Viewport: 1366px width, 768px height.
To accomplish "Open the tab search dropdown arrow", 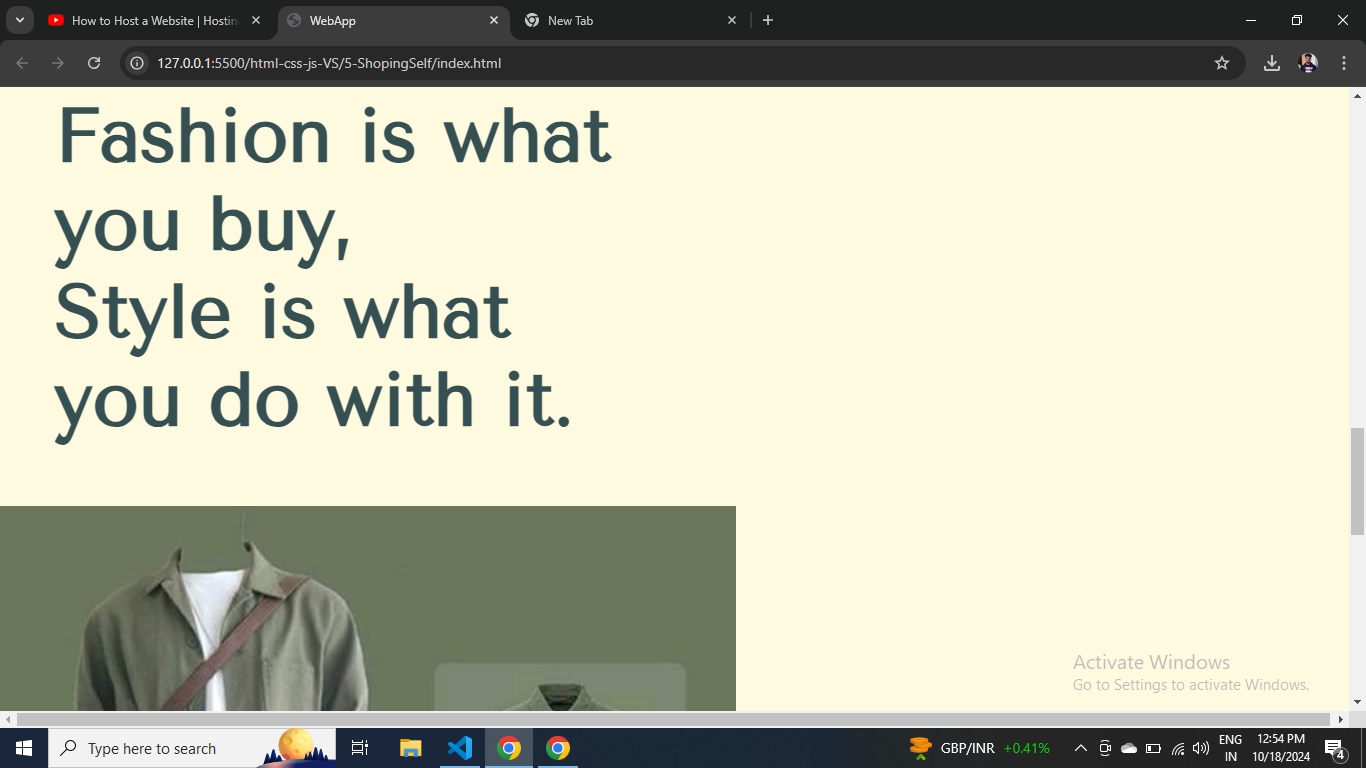I will pyautogui.click(x=19, y=20).
